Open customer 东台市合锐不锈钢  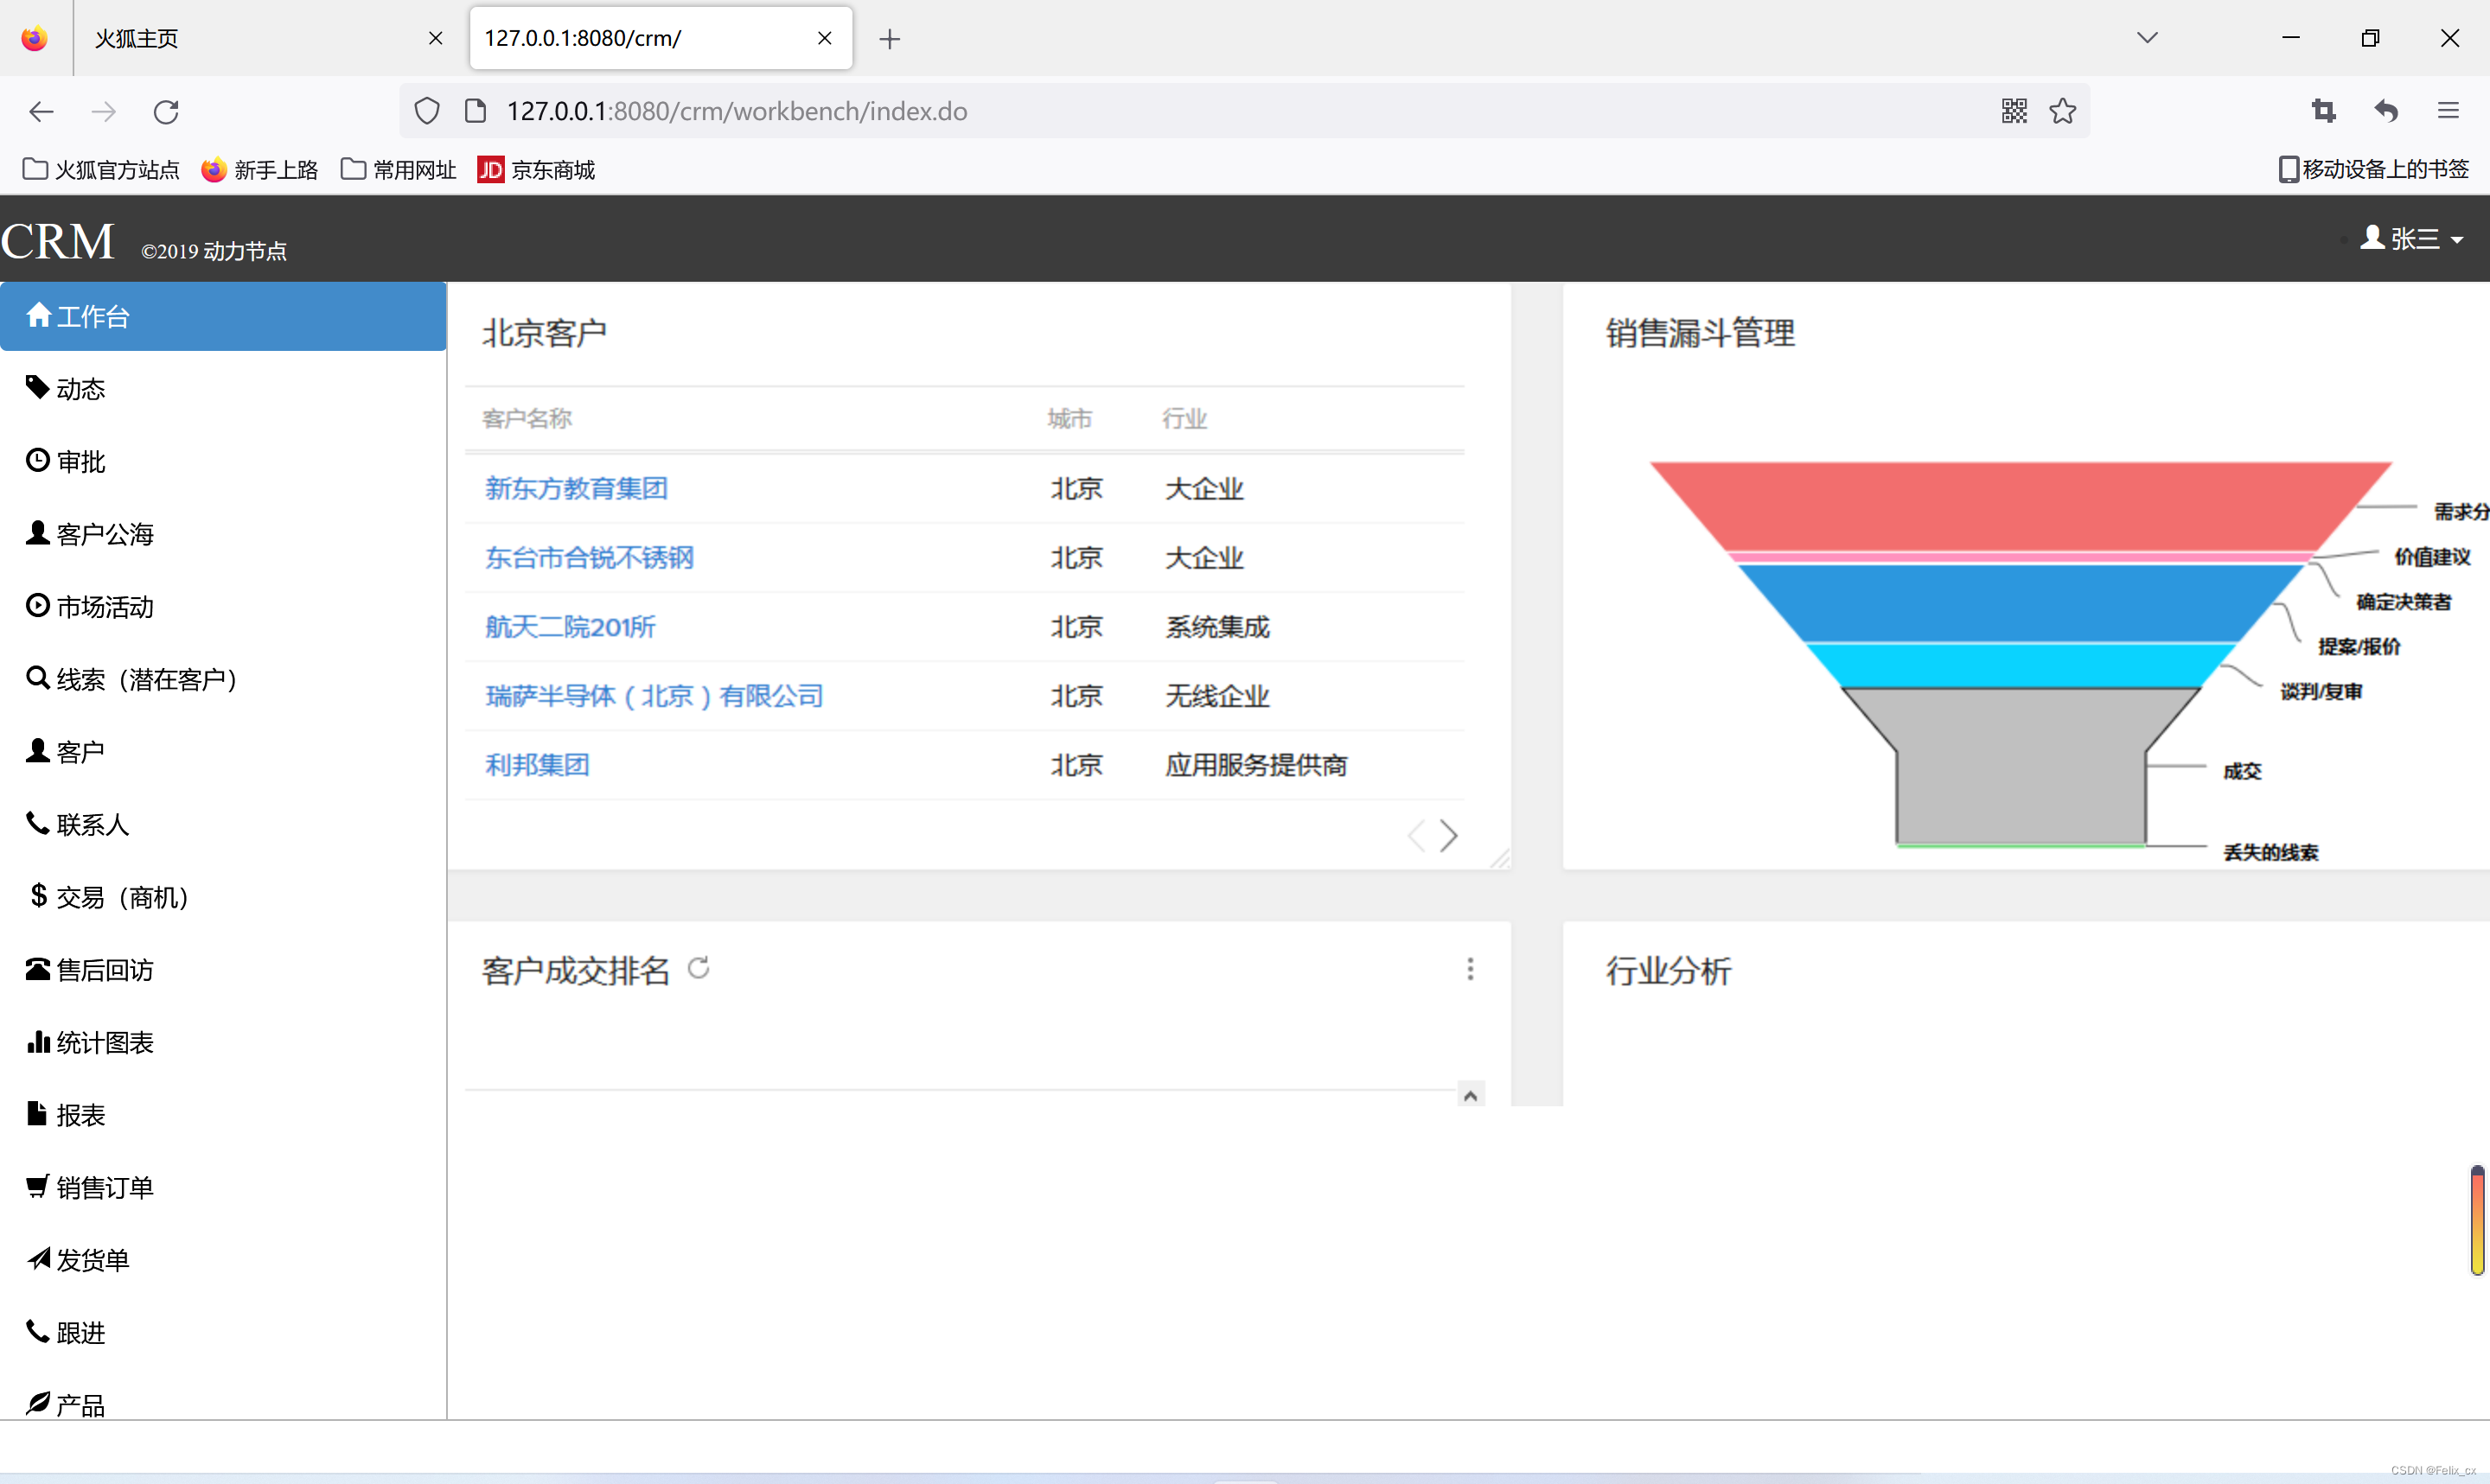coord(589,558)
